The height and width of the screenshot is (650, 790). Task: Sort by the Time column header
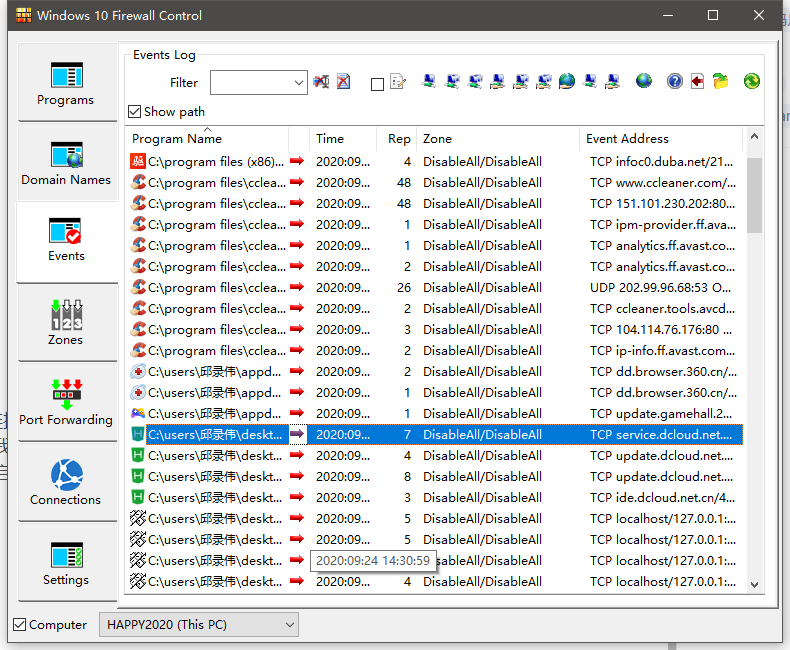(343, 139)
